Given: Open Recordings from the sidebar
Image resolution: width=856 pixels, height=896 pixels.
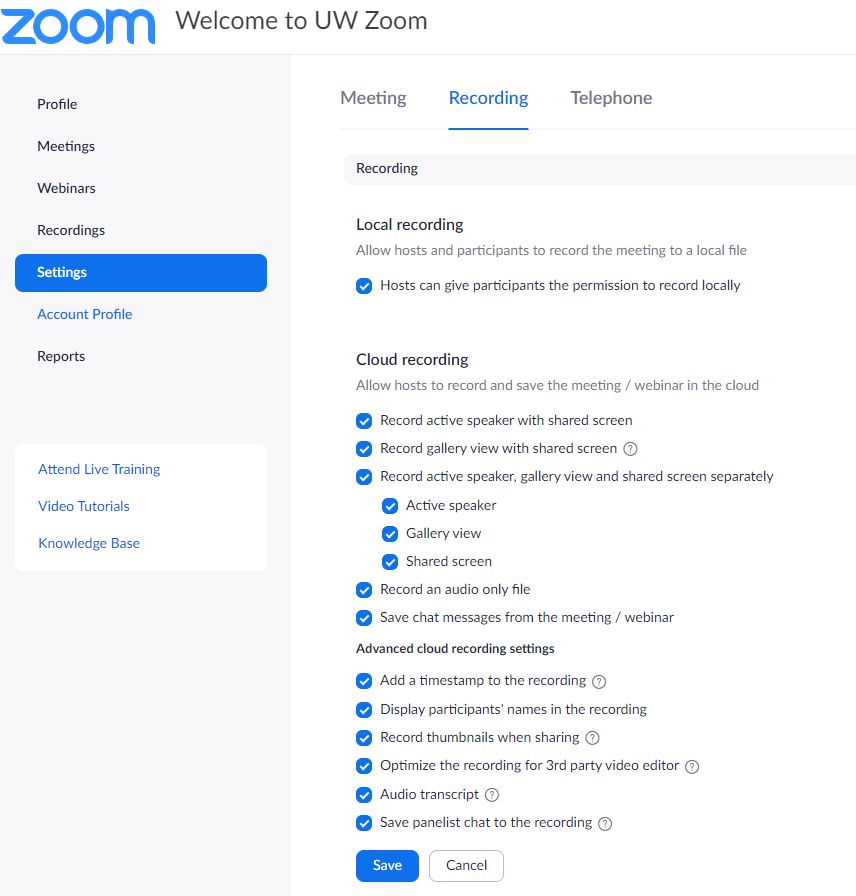Looking at the screenshot, I should (x=71, y=230).
